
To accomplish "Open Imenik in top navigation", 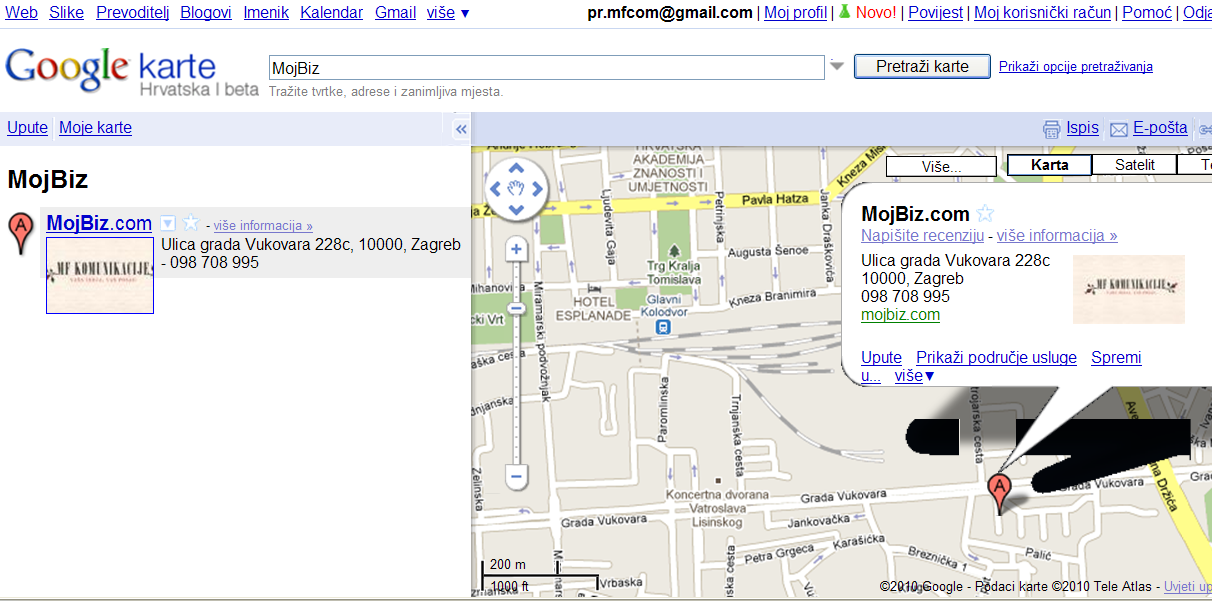I will [266, 12].
